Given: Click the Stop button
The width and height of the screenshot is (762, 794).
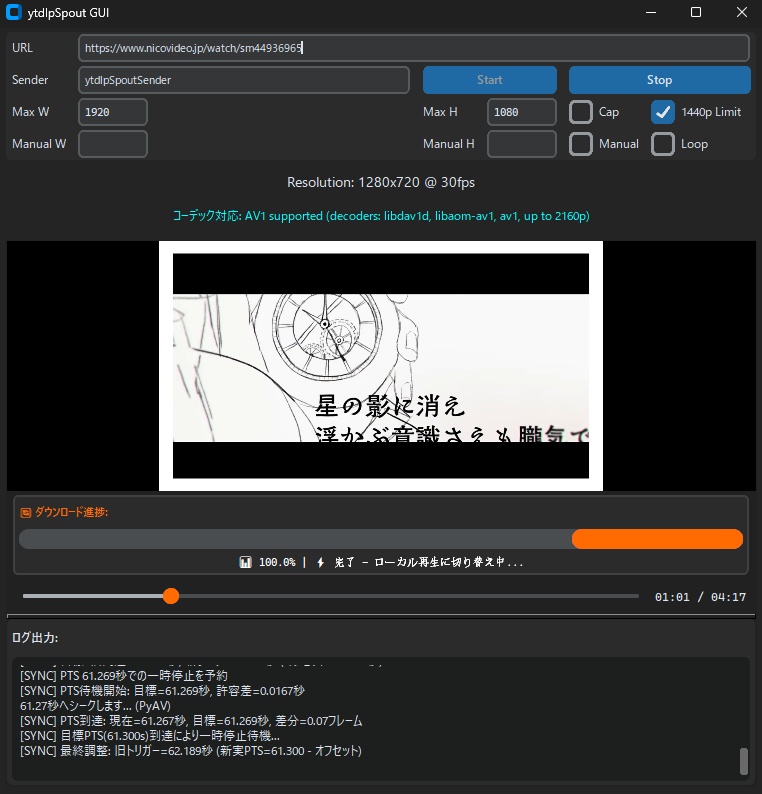Looking at the screenshot, I should (x=659, y=80).
